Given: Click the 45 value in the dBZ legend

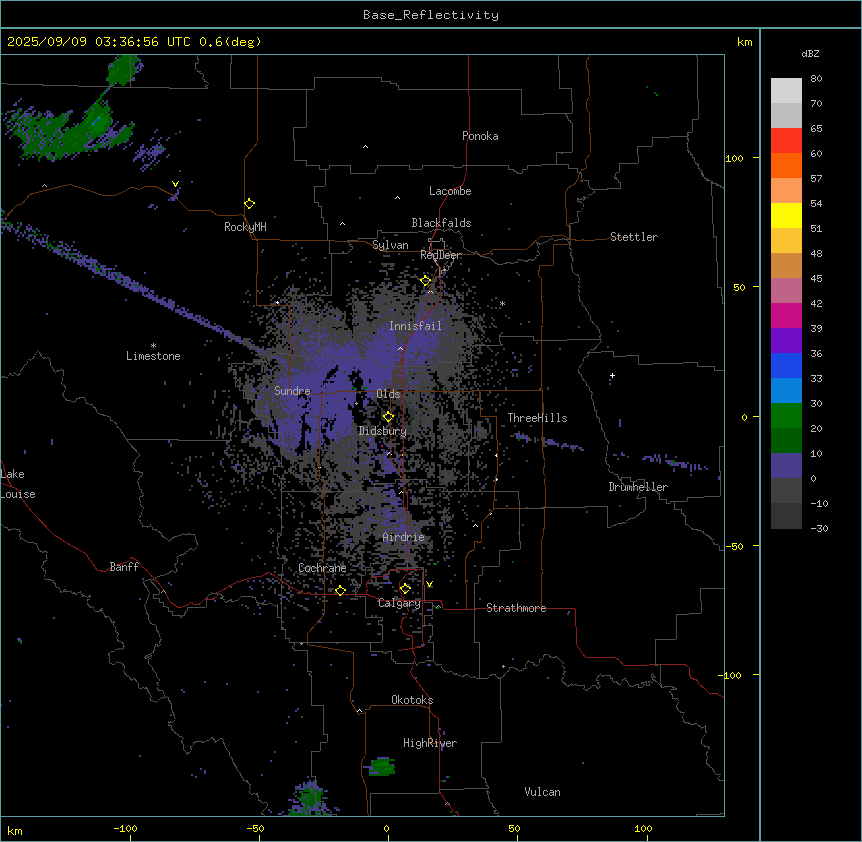Looking at the screenshot, I should click(x=816, y=278).
